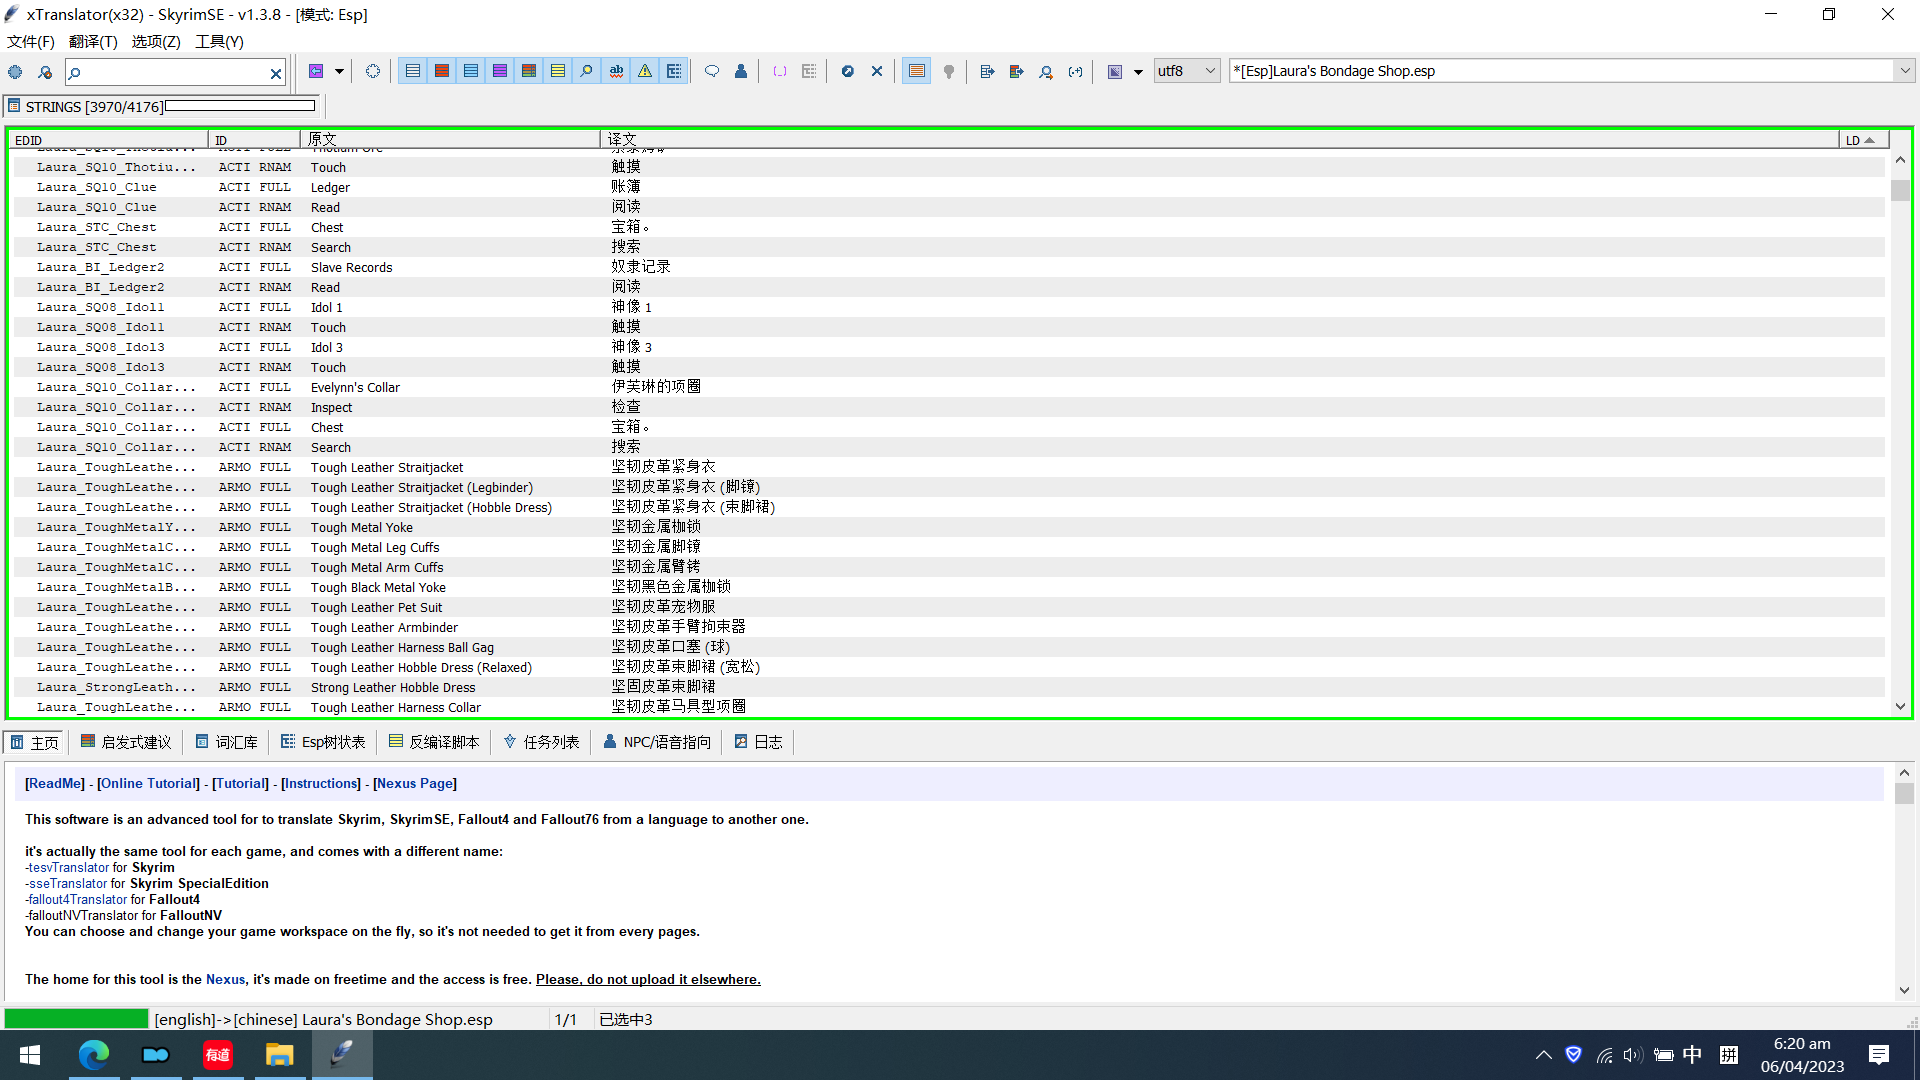Open the Nexus Page link
This screenshot has width=1920, height=1080.
pyautogui.click(x=415, y=784)
